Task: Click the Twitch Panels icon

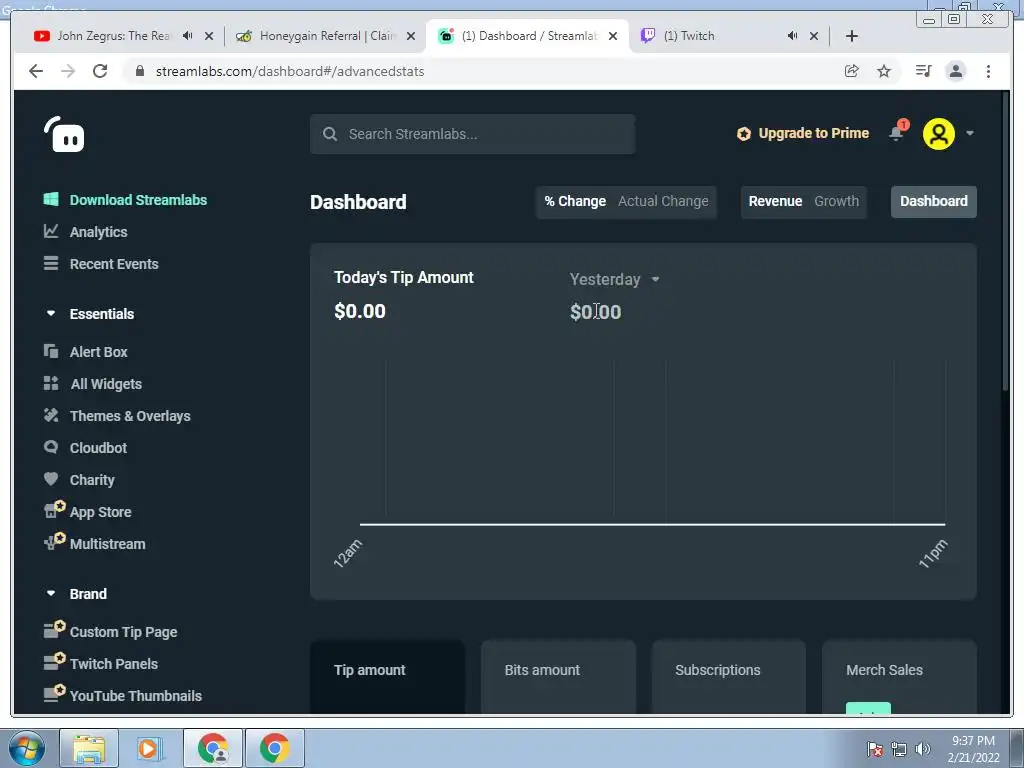Action: (x=54, y=662)
